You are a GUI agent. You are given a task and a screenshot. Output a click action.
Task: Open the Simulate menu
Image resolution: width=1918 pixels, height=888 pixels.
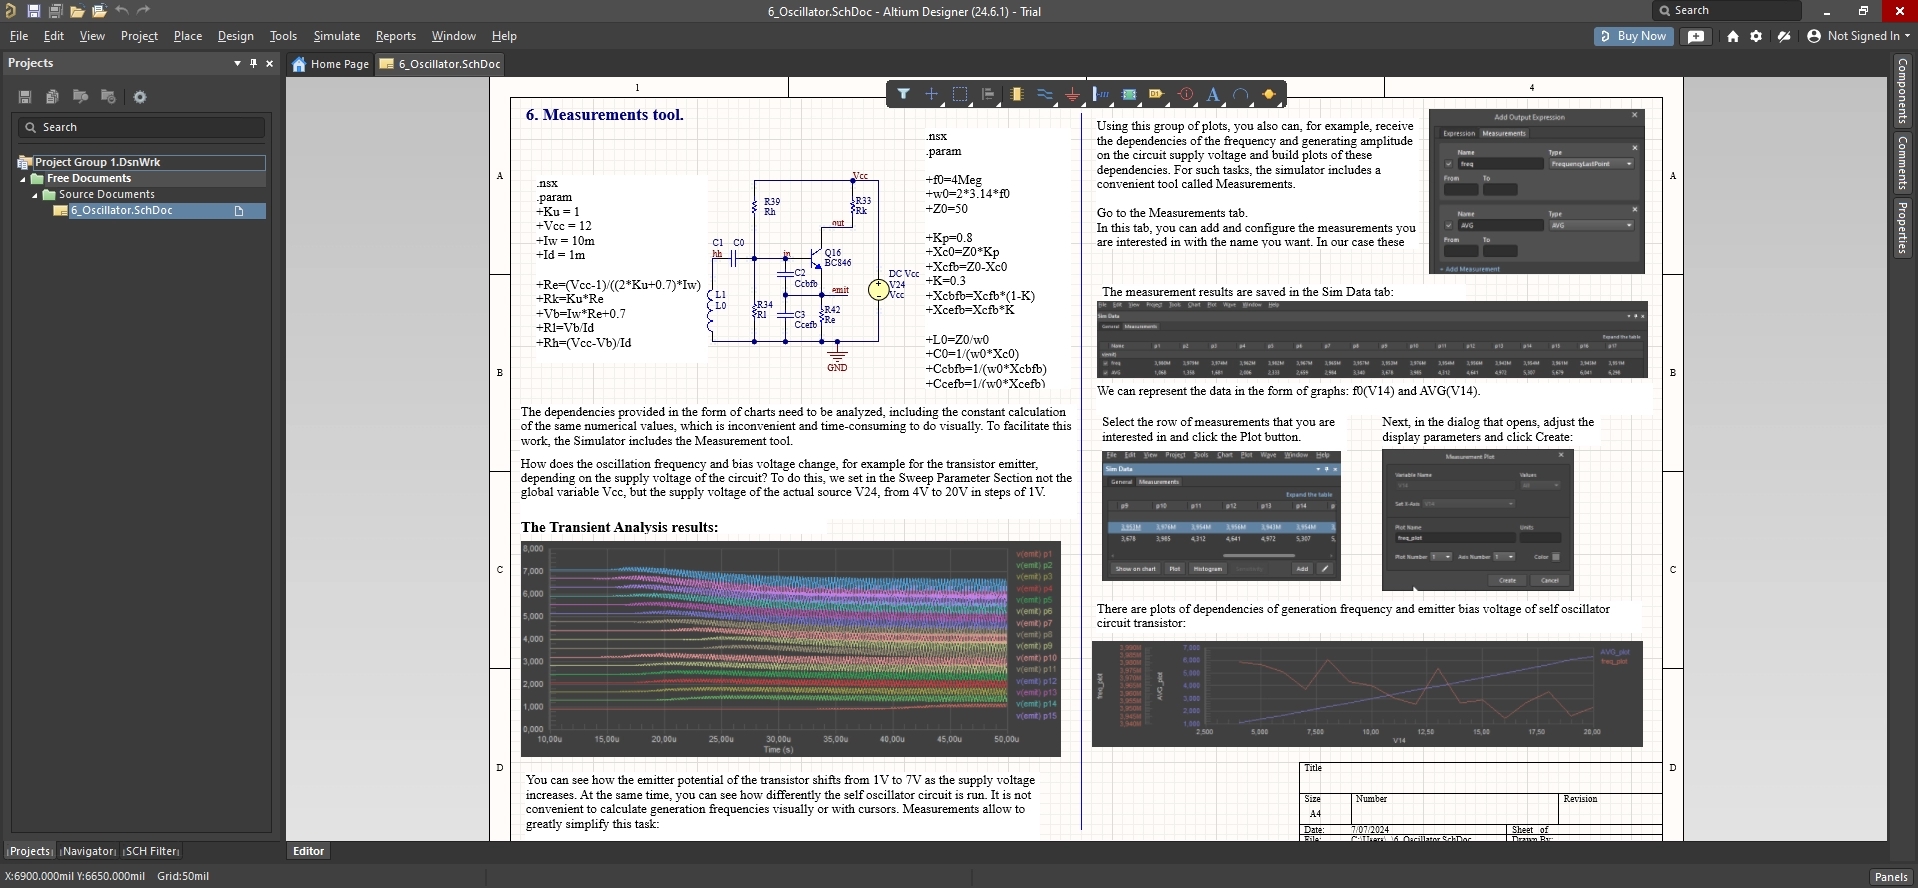(x=336, y=36)
